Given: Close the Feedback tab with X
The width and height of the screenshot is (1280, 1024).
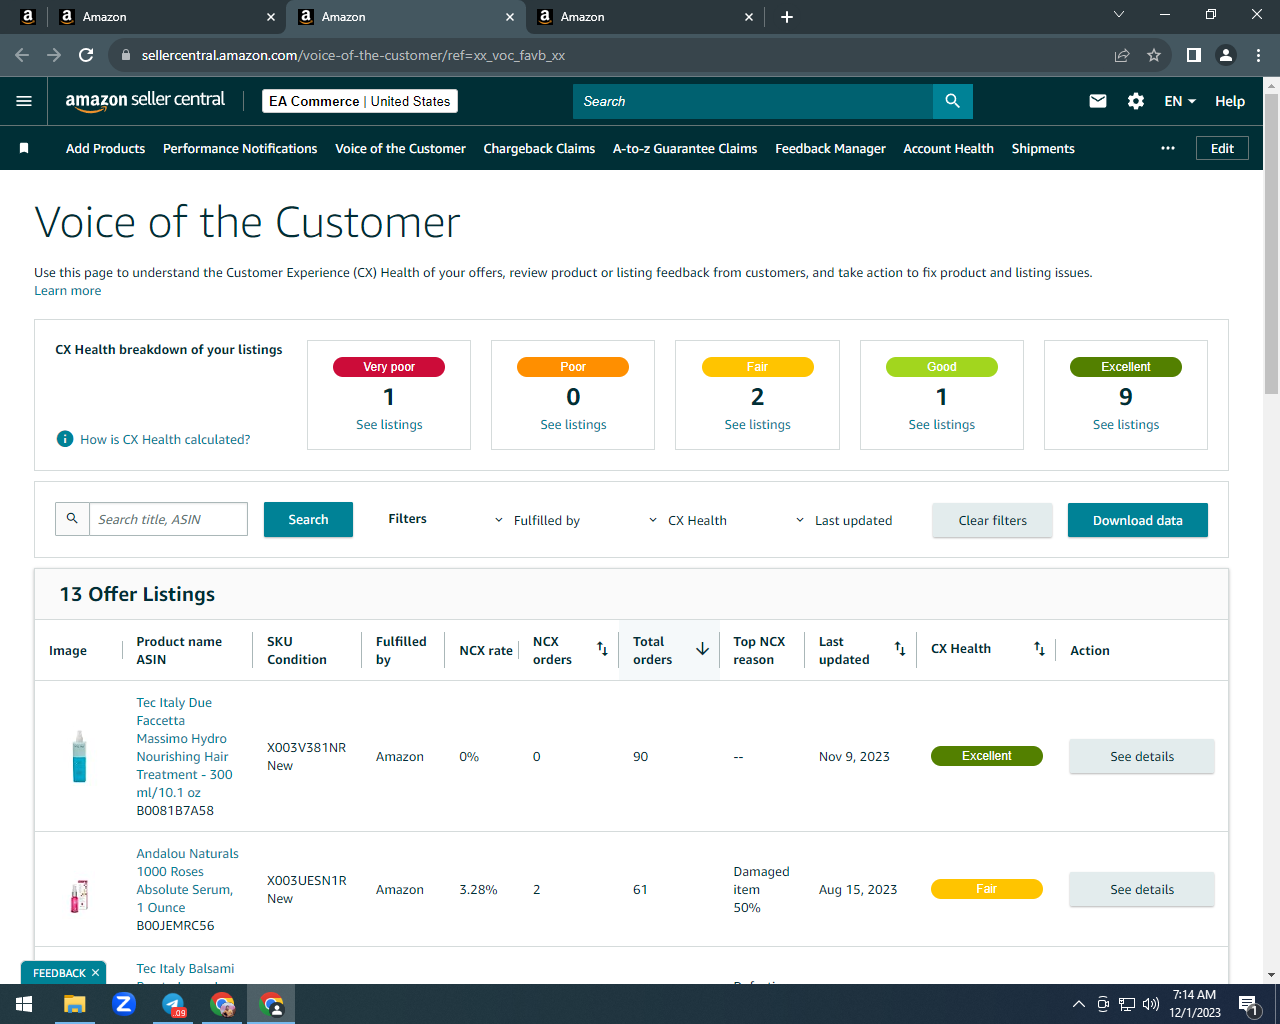Looking at the screenshot, I should pos(95,973).
